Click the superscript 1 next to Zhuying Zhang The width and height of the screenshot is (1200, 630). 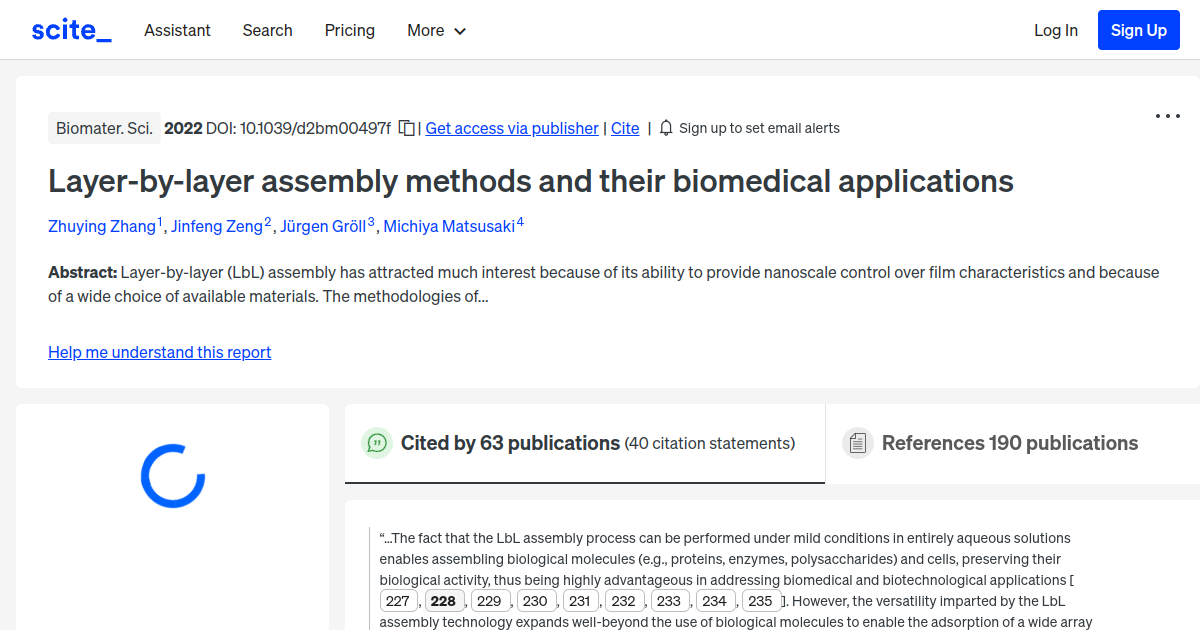pyautogui.click(x=158, y=219)
